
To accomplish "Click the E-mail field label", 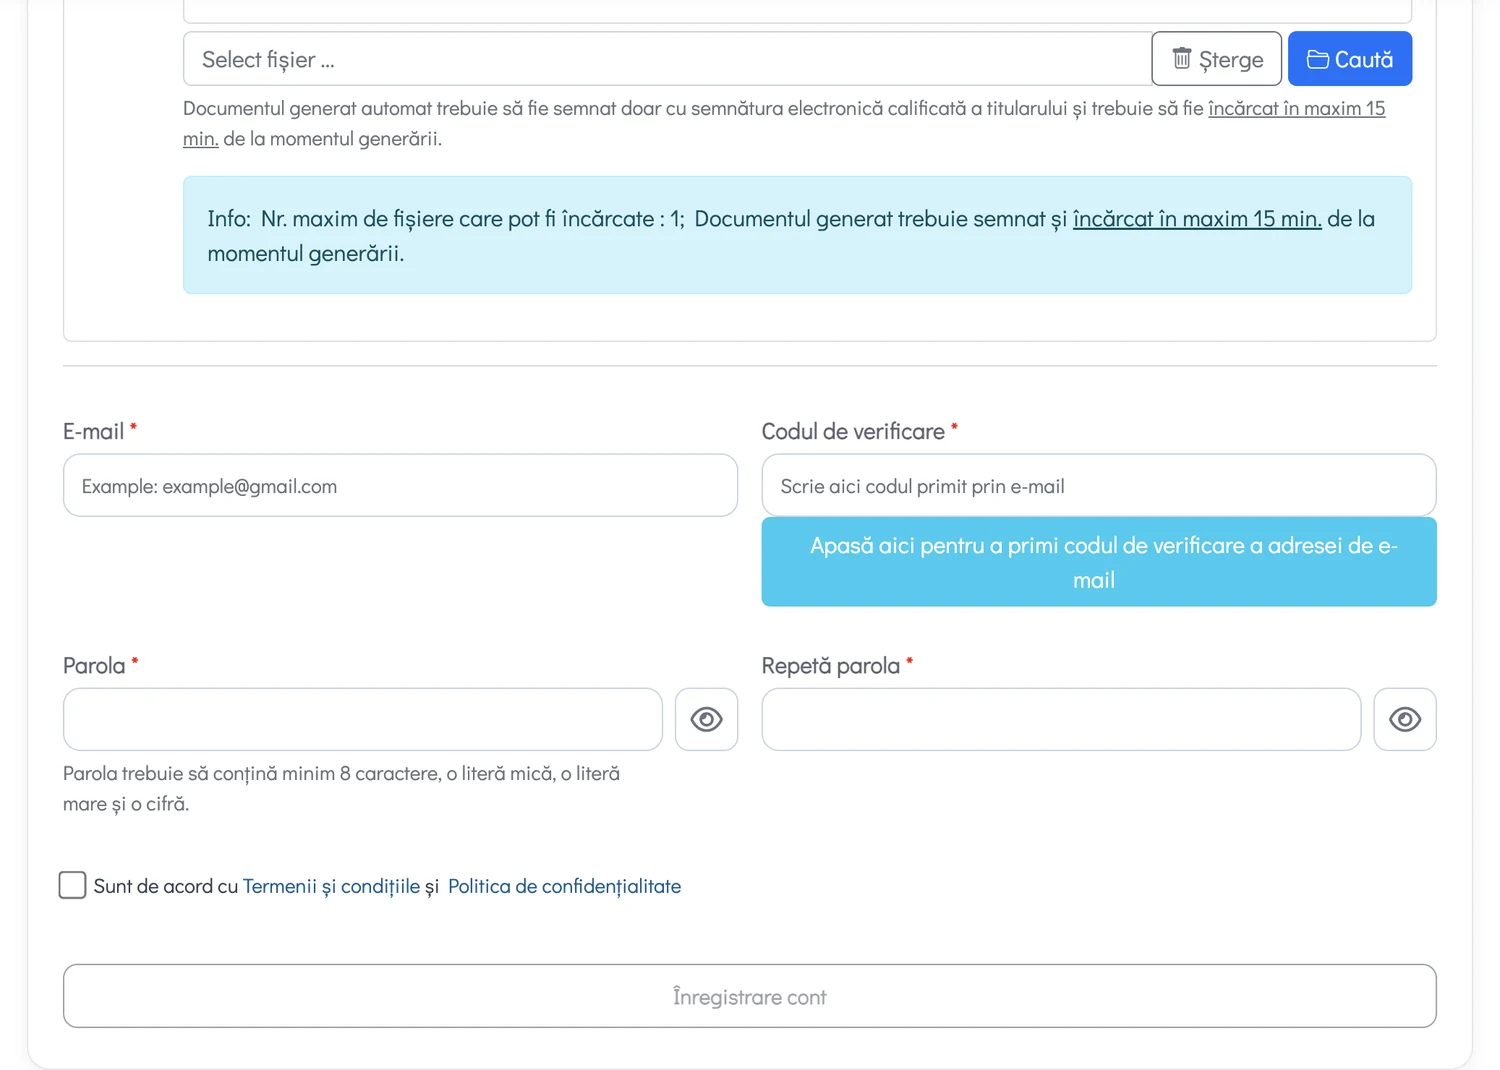I will [93, 431].
